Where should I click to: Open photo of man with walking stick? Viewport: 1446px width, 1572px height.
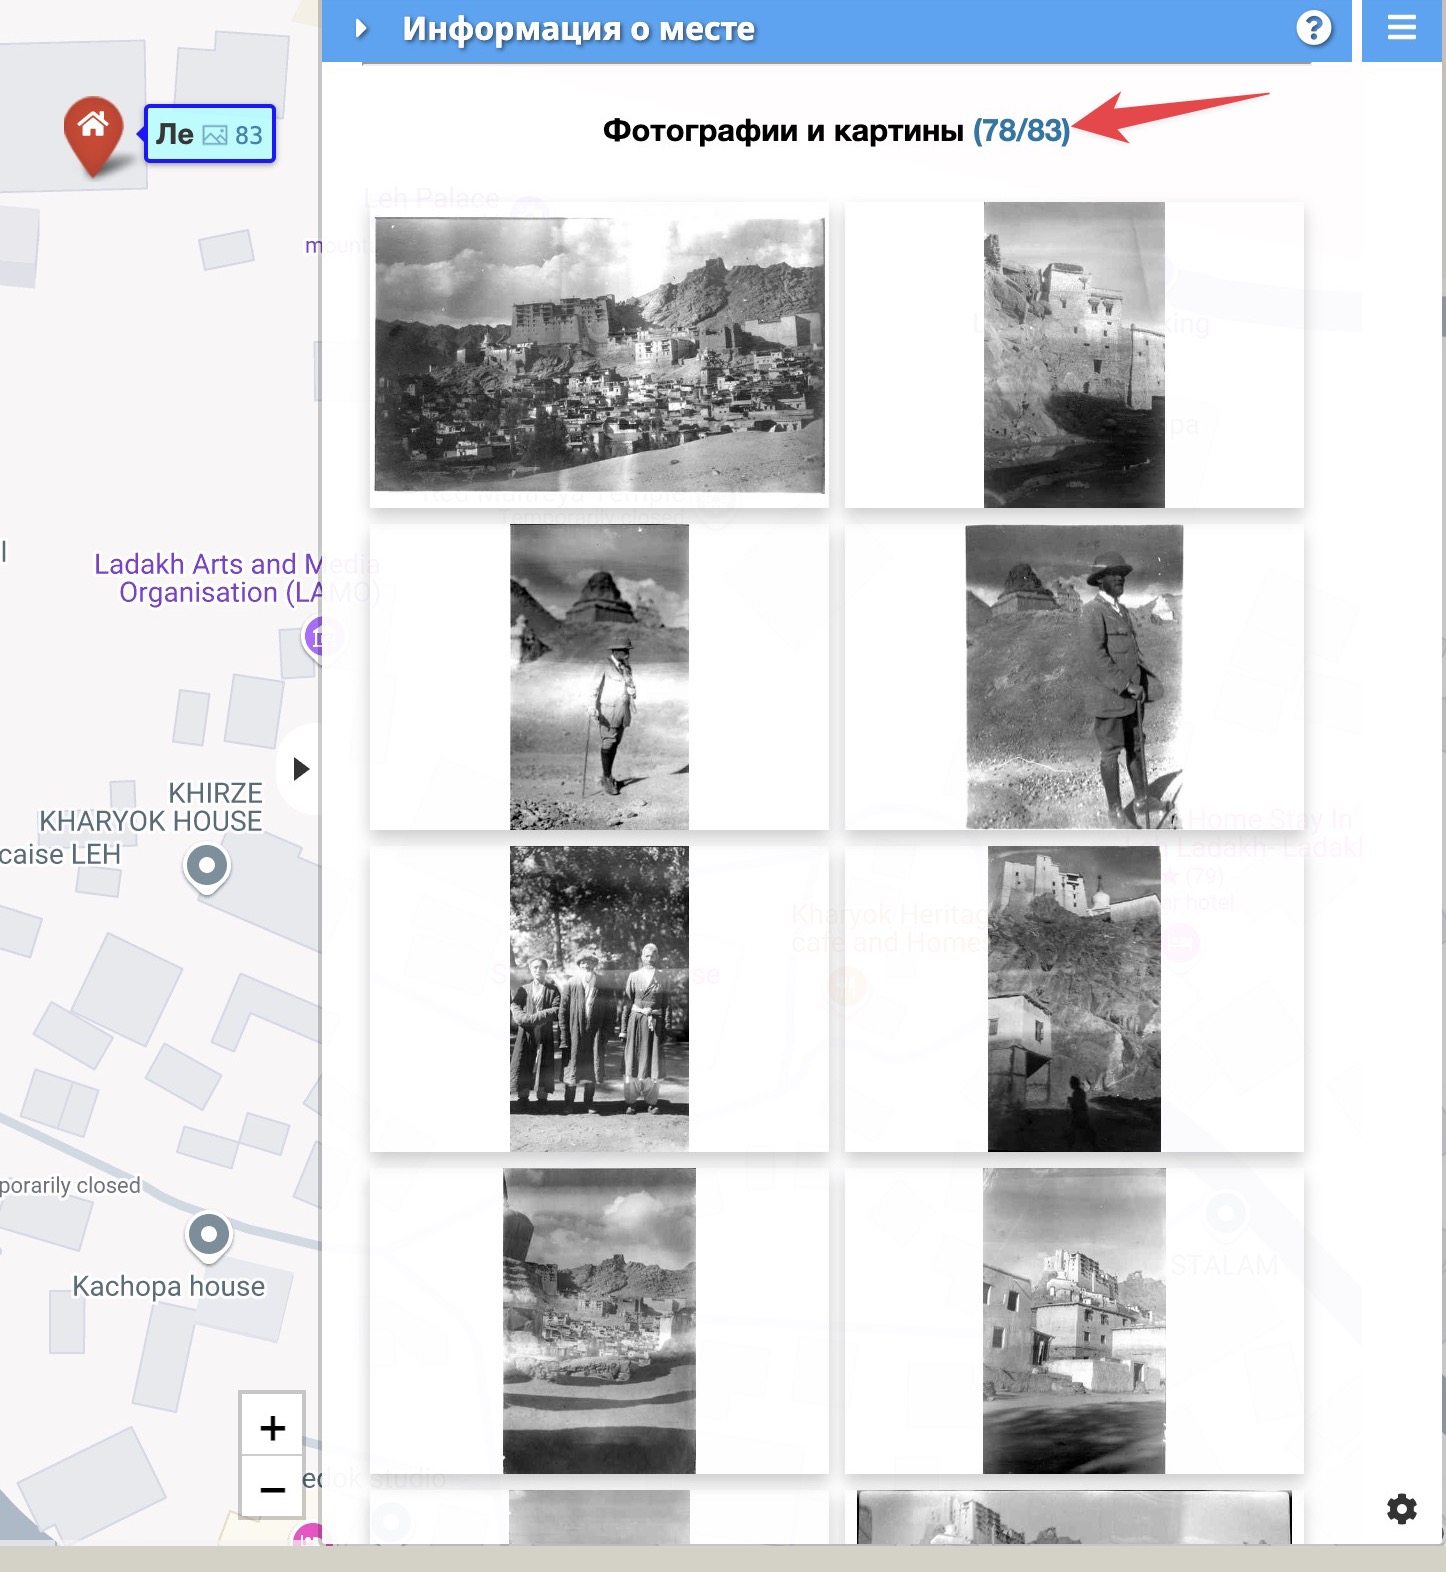coord(599,677)
